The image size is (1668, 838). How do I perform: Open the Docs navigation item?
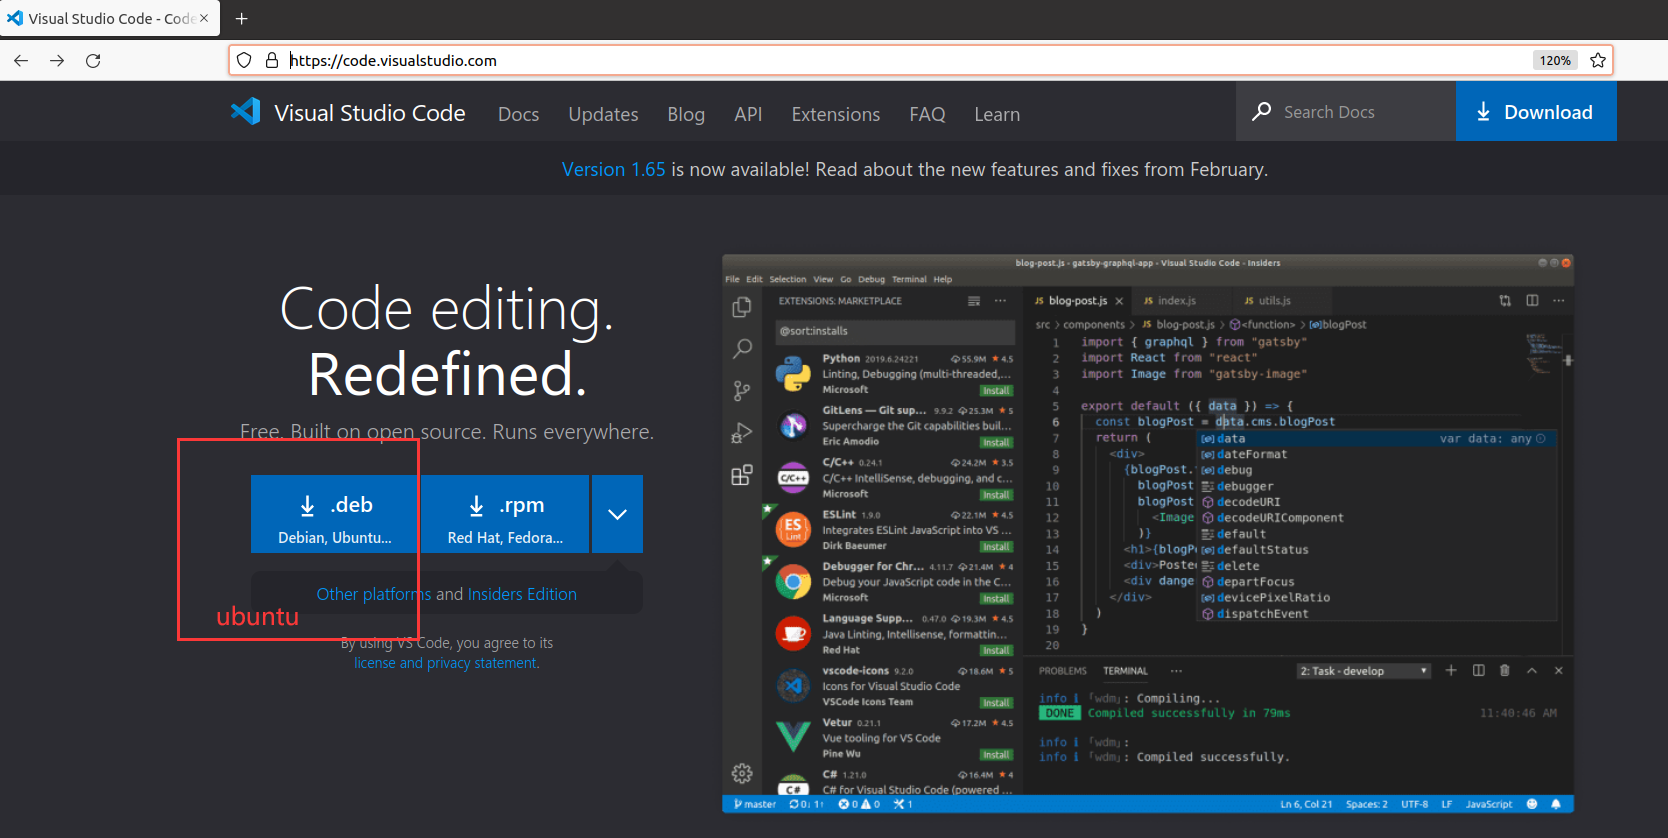click(519, 114)
